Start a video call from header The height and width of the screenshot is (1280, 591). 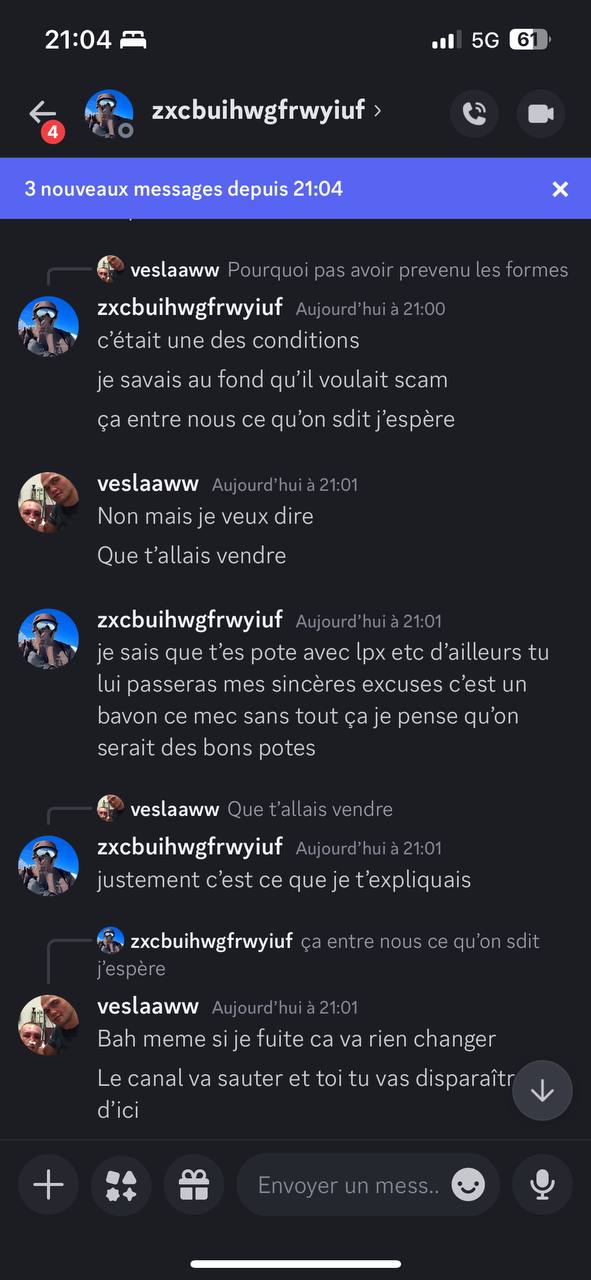pos(541,113)
